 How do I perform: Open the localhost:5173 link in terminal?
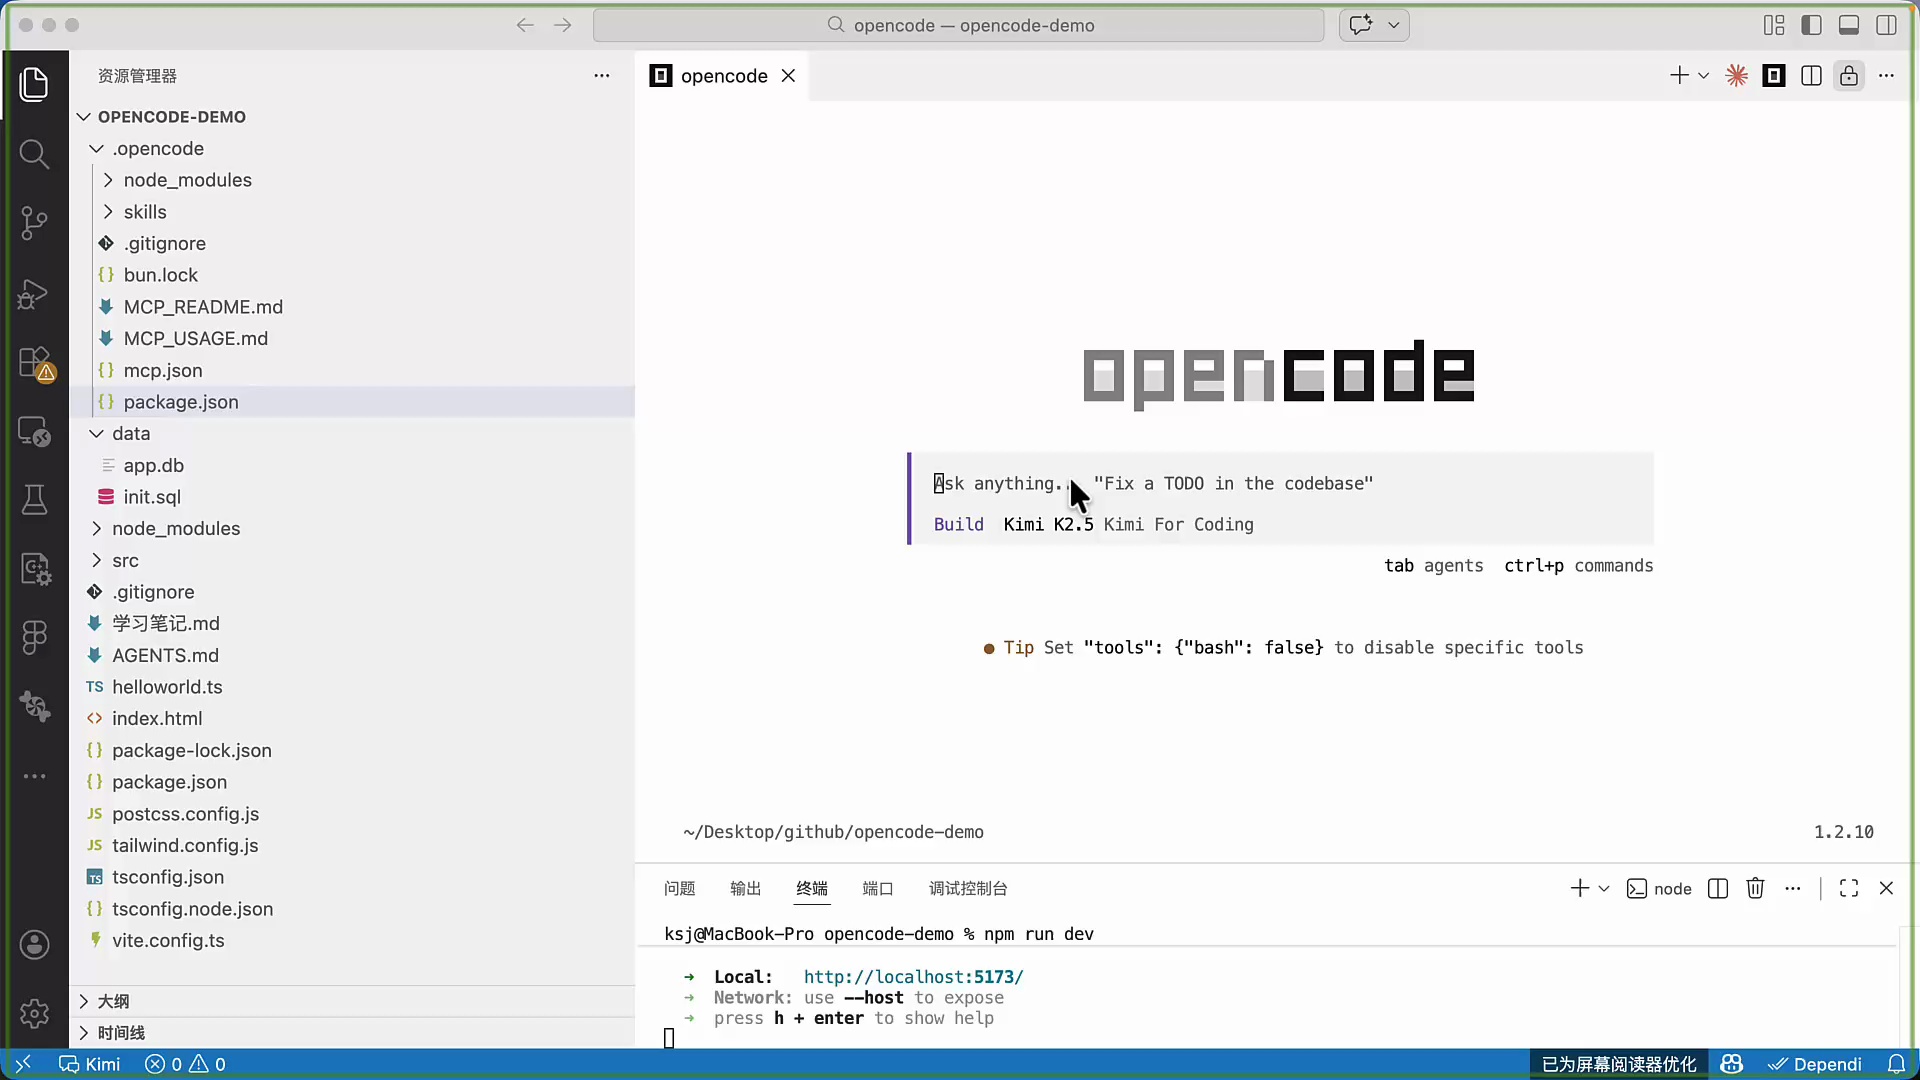913,977
